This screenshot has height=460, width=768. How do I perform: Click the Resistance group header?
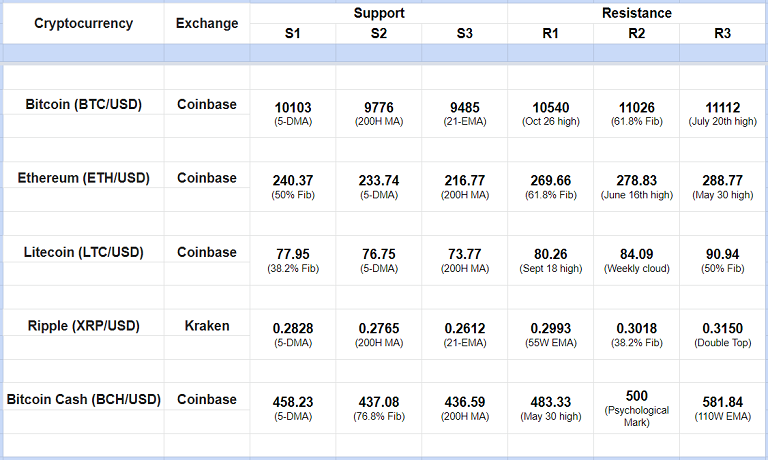point(637,13)
